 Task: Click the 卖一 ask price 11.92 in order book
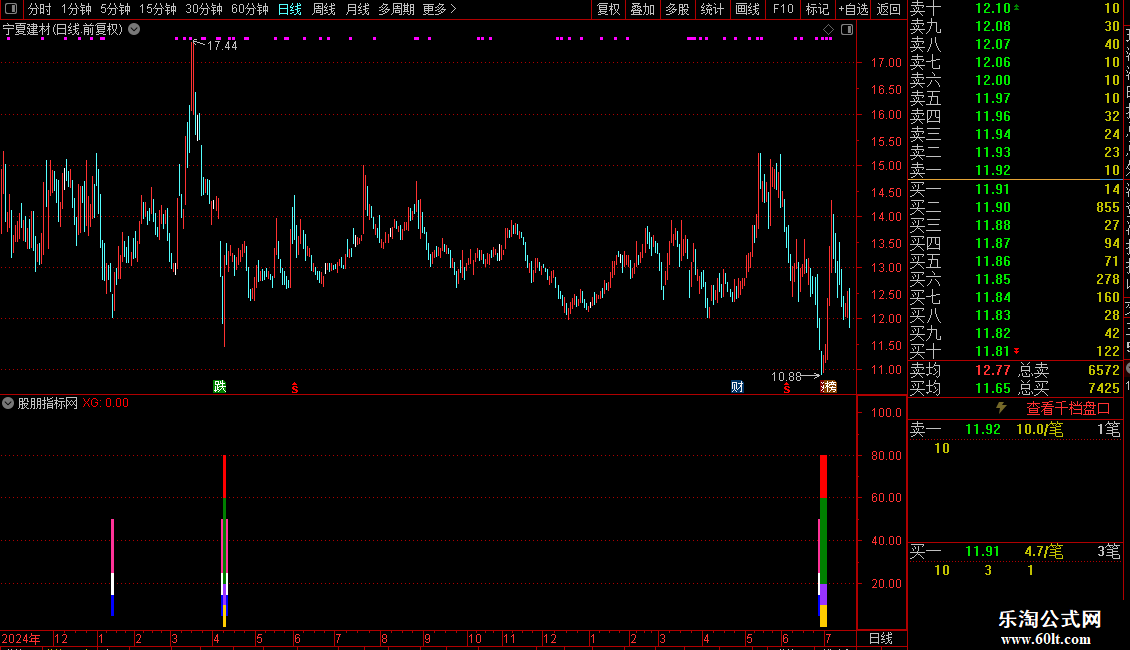(992, 170)
